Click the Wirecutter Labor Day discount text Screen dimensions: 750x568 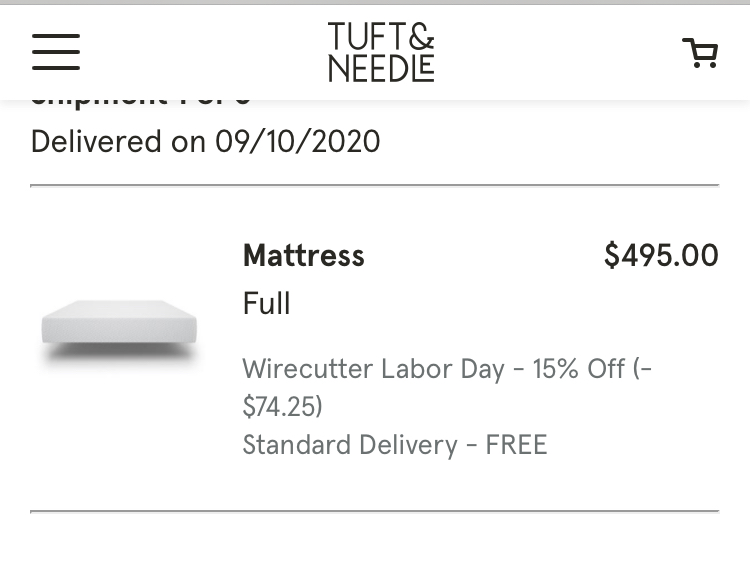coord(373,369)
